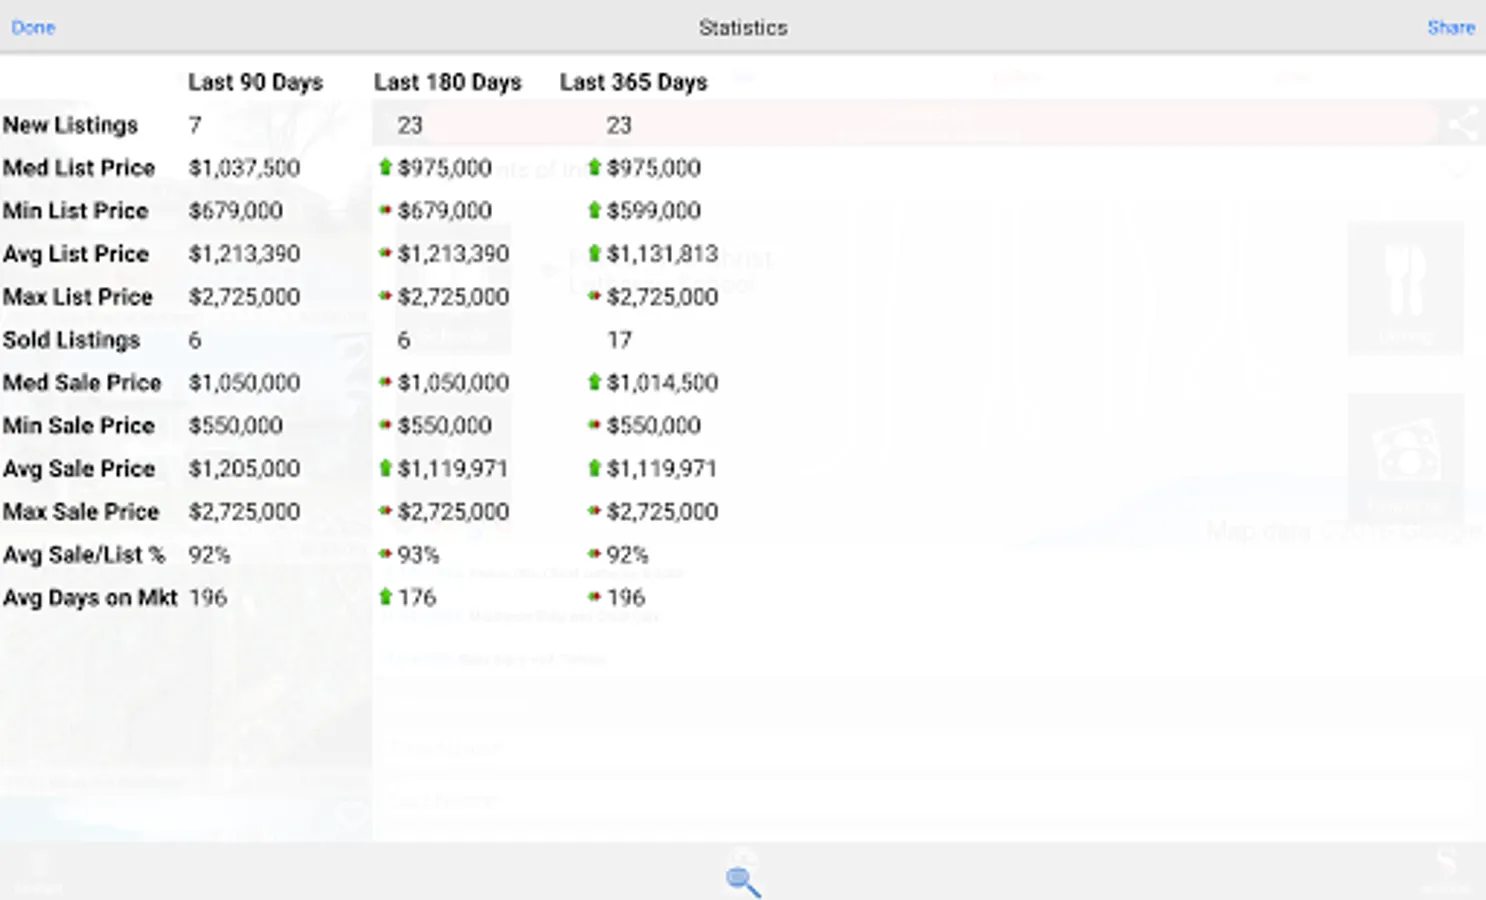Click $1,037,500 median list price value
The height and width of the screenshot is (900, 1486).
point(245,168)
